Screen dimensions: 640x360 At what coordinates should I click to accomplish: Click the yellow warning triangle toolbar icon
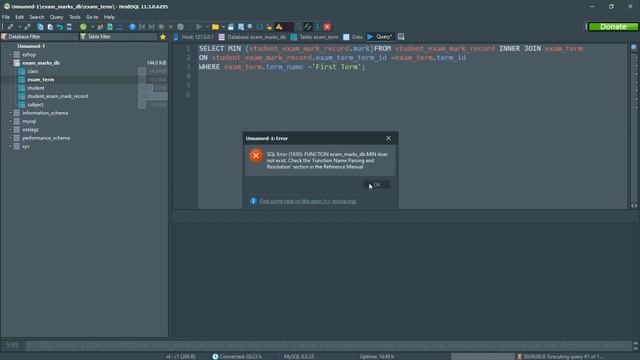point(279,27)
